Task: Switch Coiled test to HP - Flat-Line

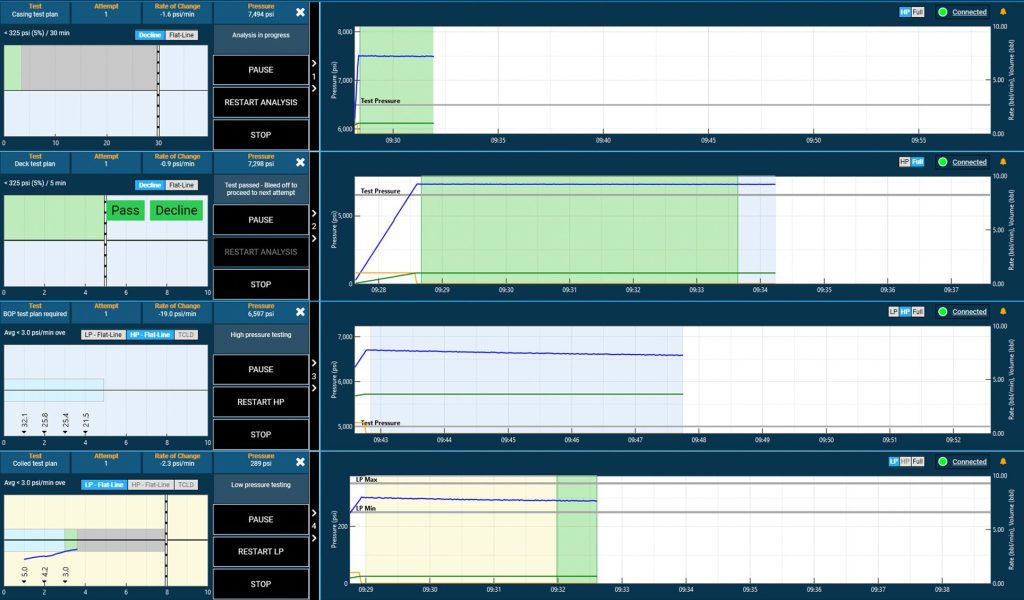Action: tap(150, 485)
